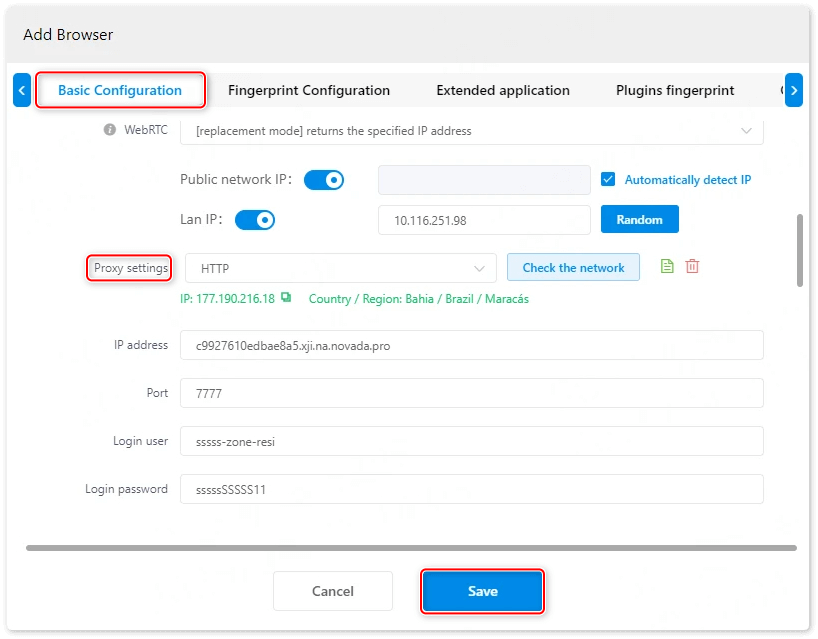The width and height of the screenshot is (818, 639).
Task: Delete proxy settings with trash icon
Action: pyautogui.click(x=692, y=267)
